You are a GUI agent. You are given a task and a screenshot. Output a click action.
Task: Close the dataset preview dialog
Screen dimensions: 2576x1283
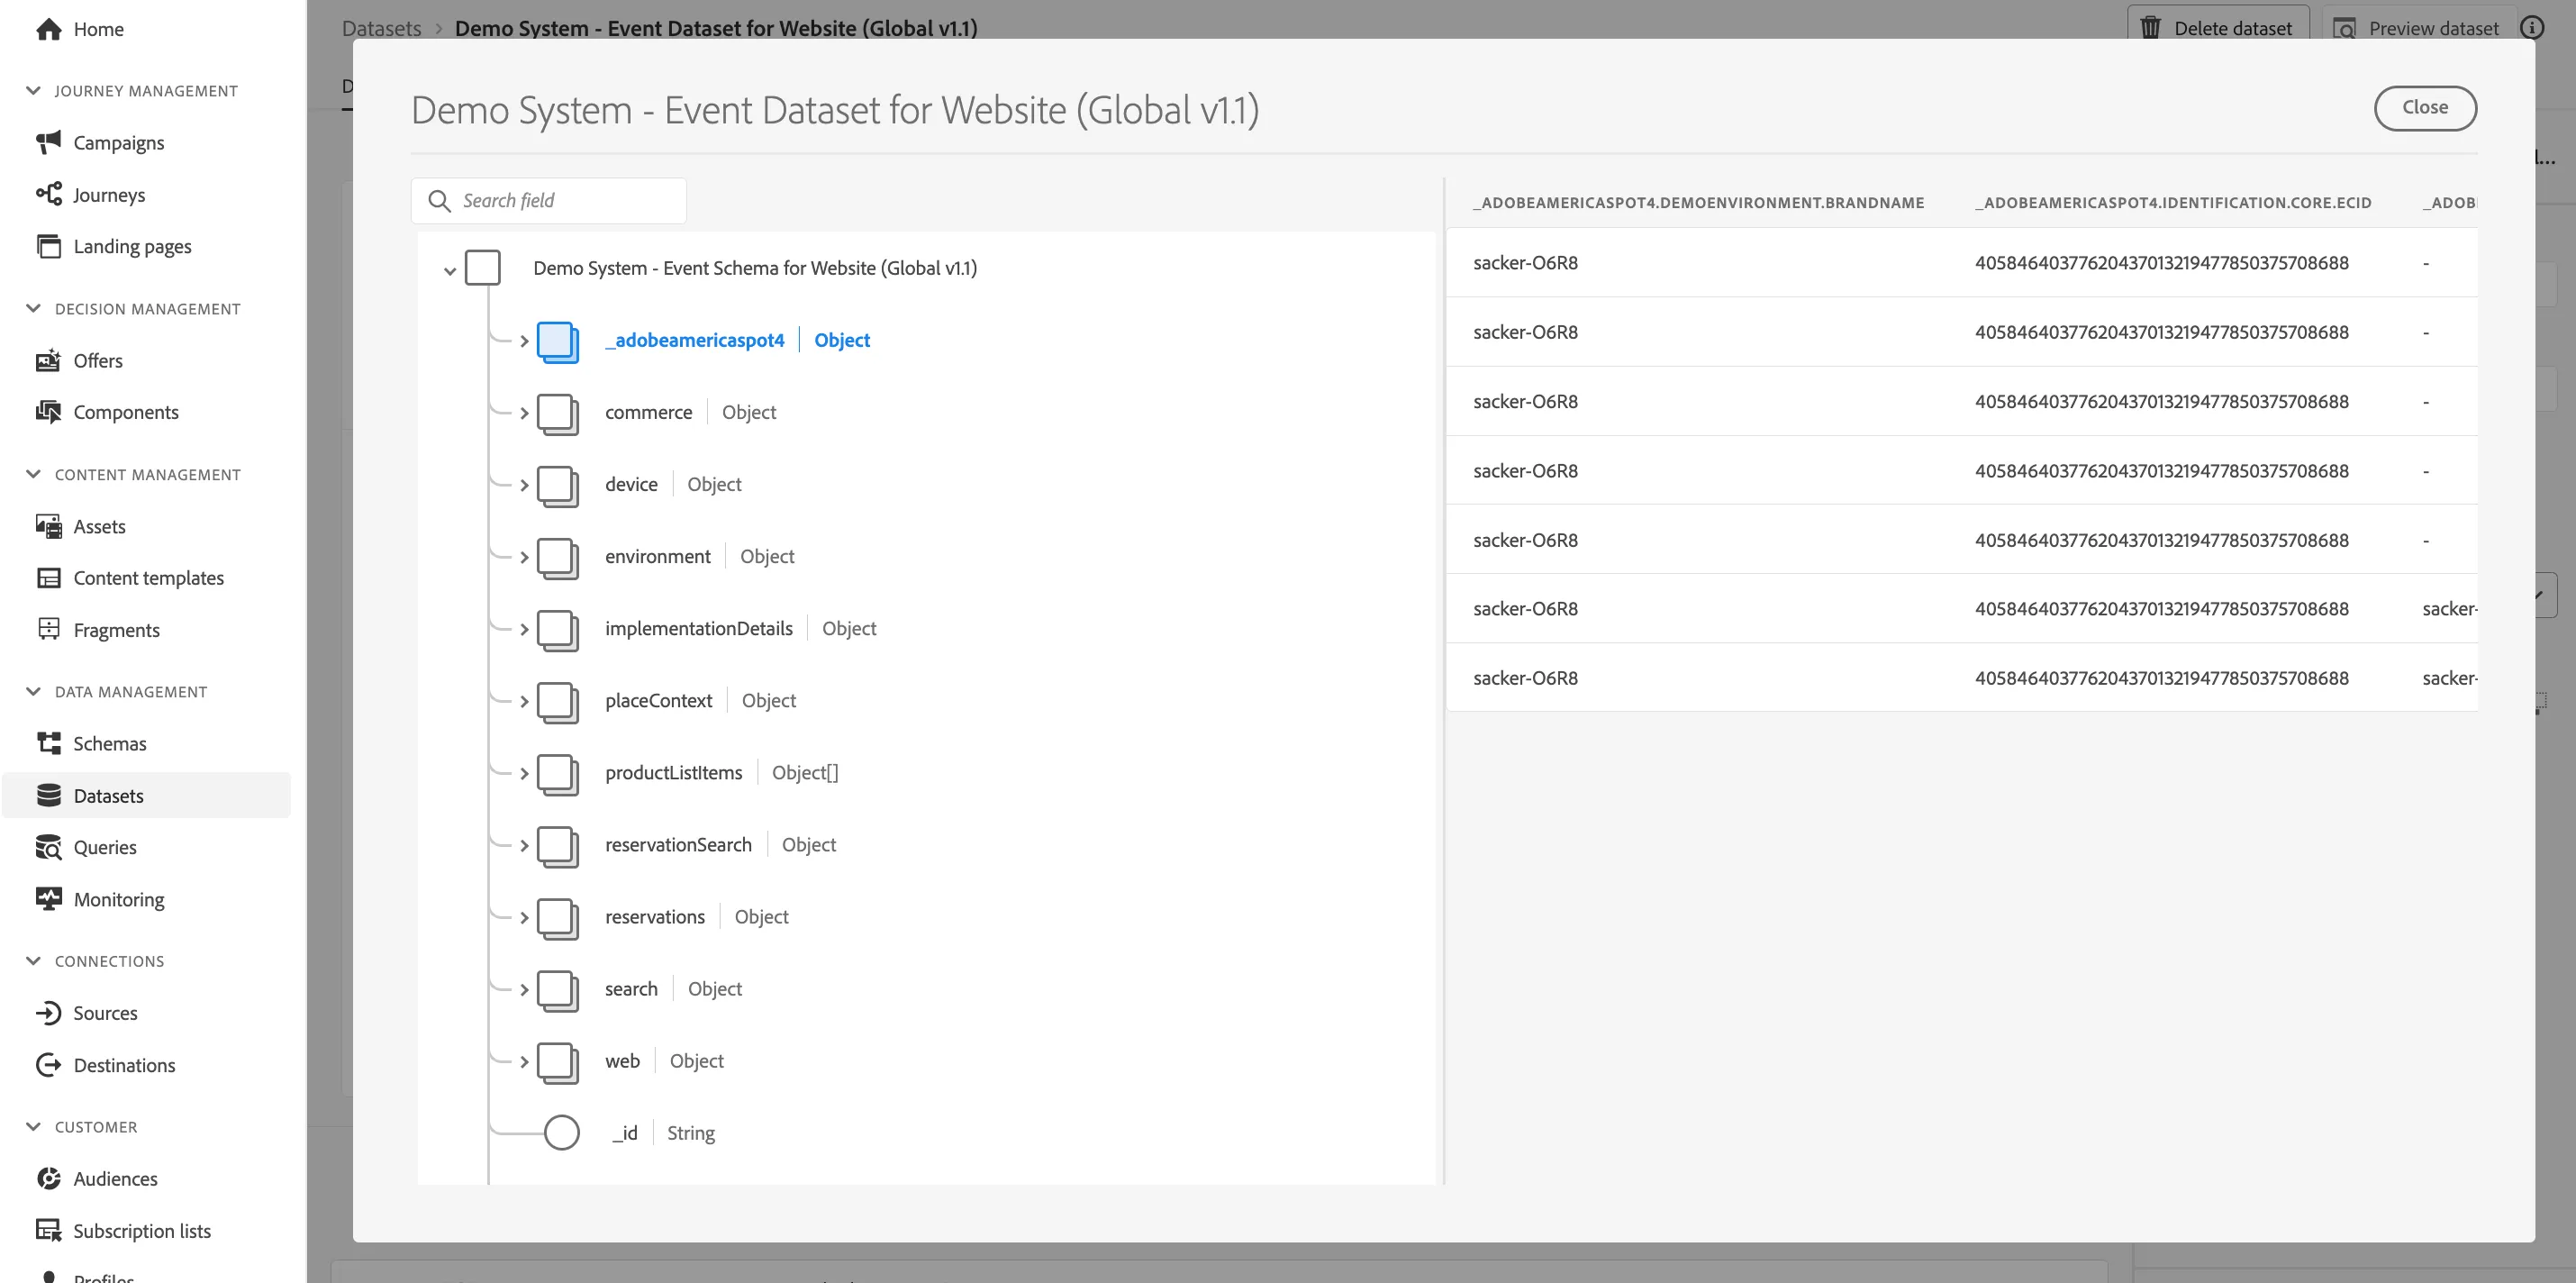pyautogui.click(x=2425, y=108)
